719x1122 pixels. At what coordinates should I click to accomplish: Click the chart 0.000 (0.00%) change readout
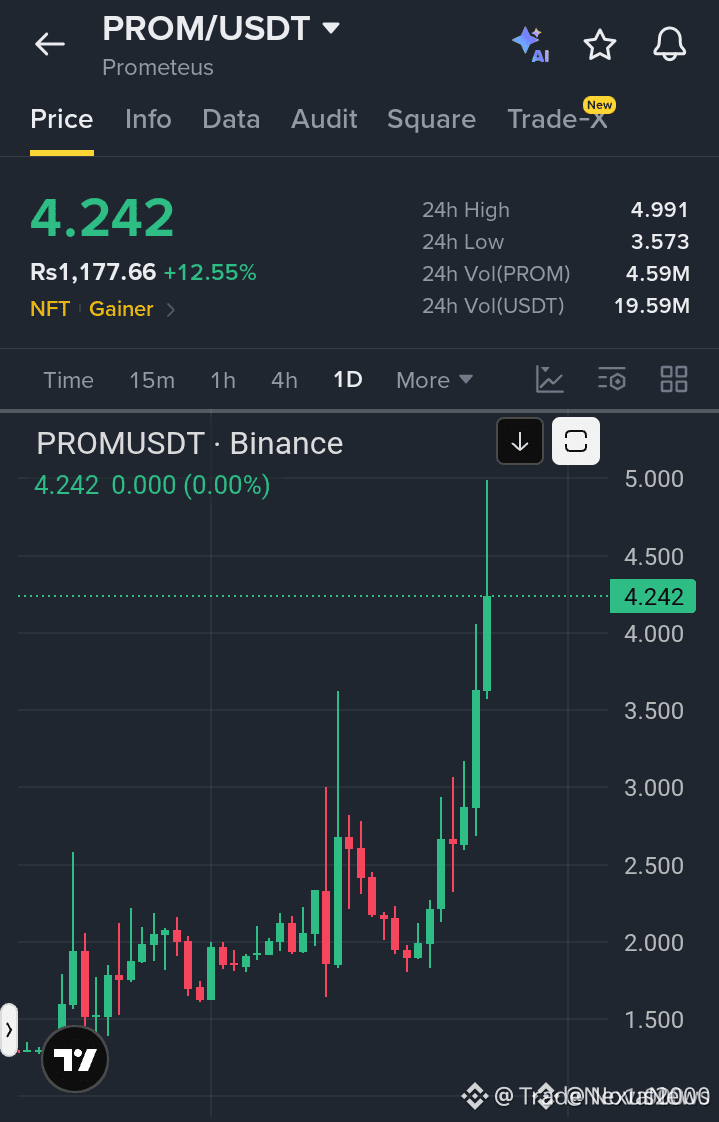(190, 485)
